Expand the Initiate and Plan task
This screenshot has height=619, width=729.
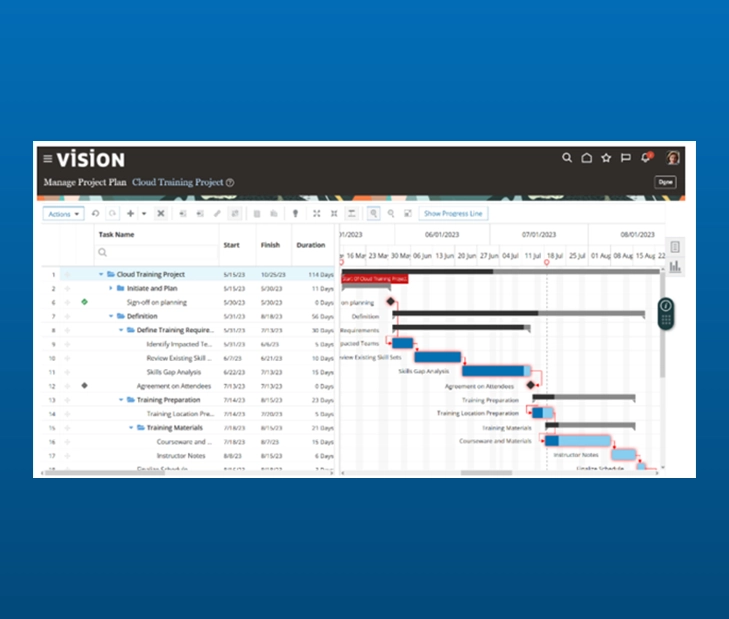pyautogui.click(x=111, y=288)
